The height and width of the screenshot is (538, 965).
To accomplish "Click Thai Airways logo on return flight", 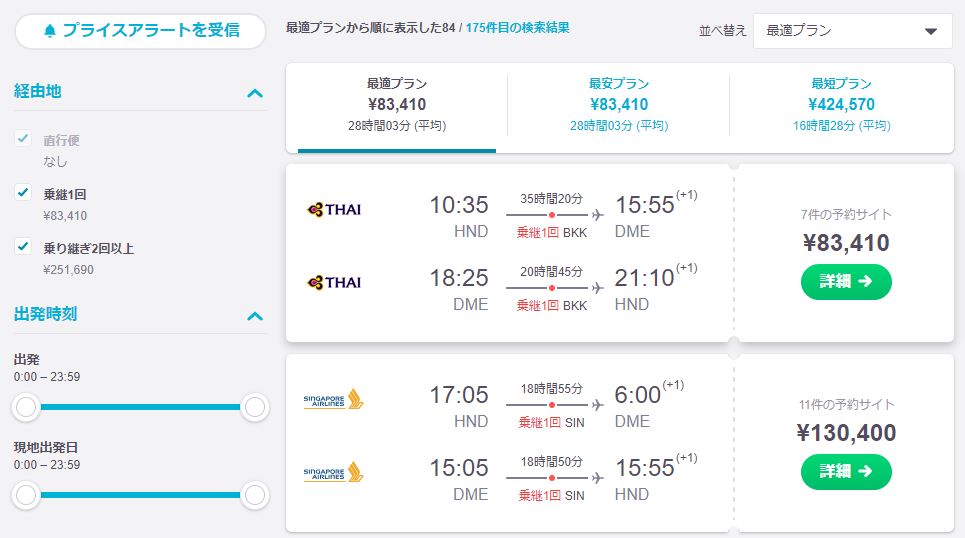I will [x=334, y=283].
